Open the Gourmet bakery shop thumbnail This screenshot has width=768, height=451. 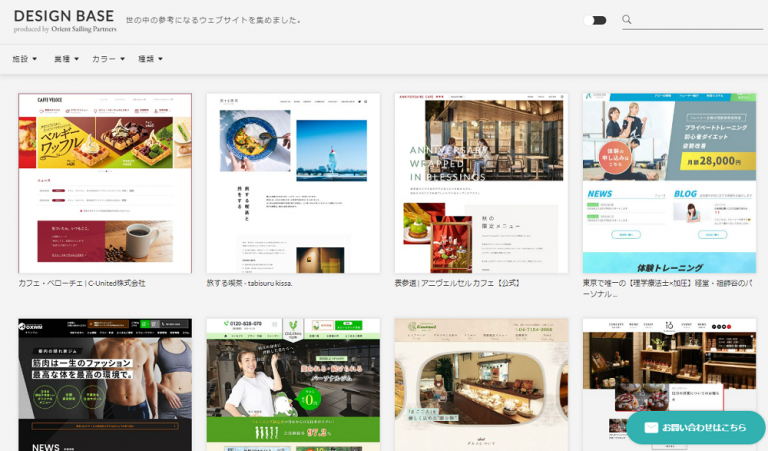[x=481, y=385]
